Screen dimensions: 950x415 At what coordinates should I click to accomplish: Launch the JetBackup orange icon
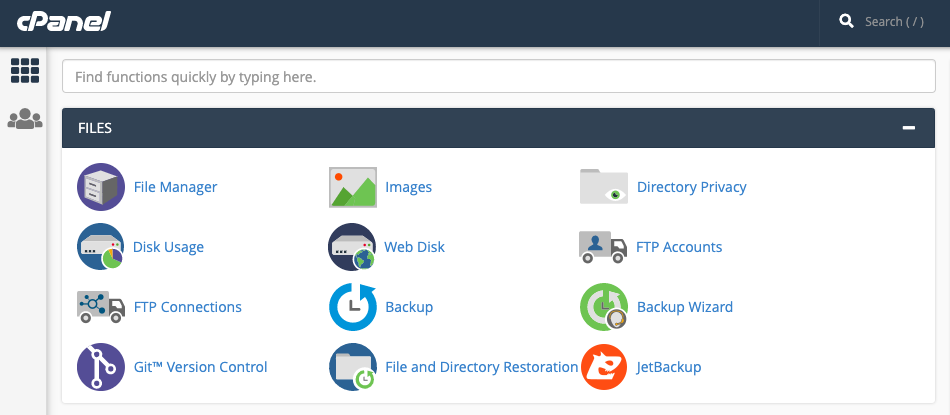(x=603, y=367)
